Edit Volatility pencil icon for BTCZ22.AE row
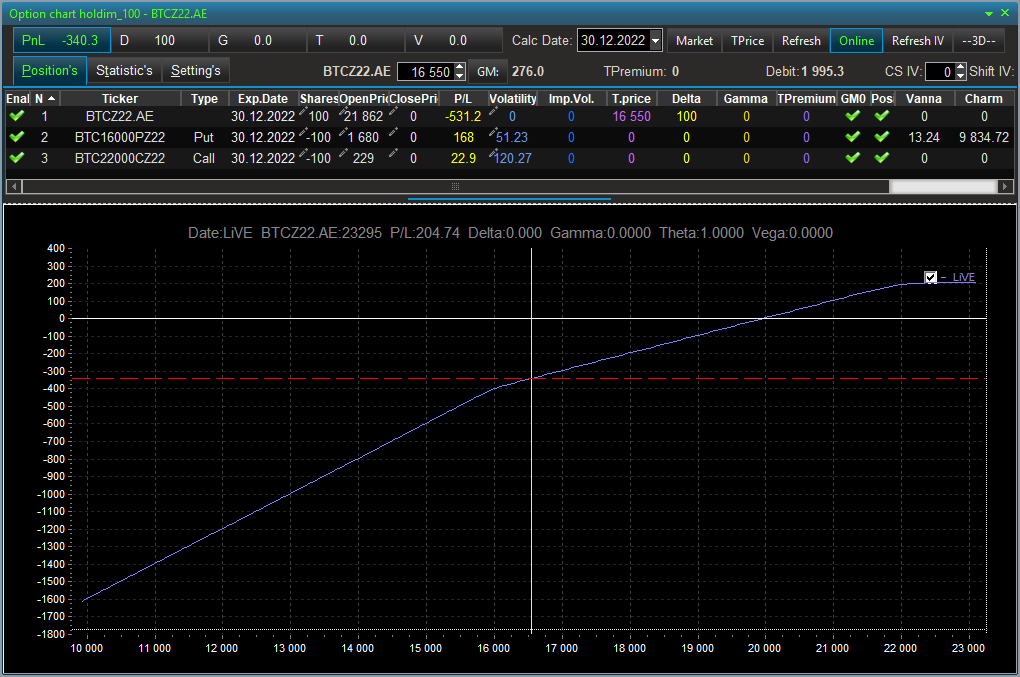Image resolution: width=1020 pixels, height=677 pixels. [493, 112]
